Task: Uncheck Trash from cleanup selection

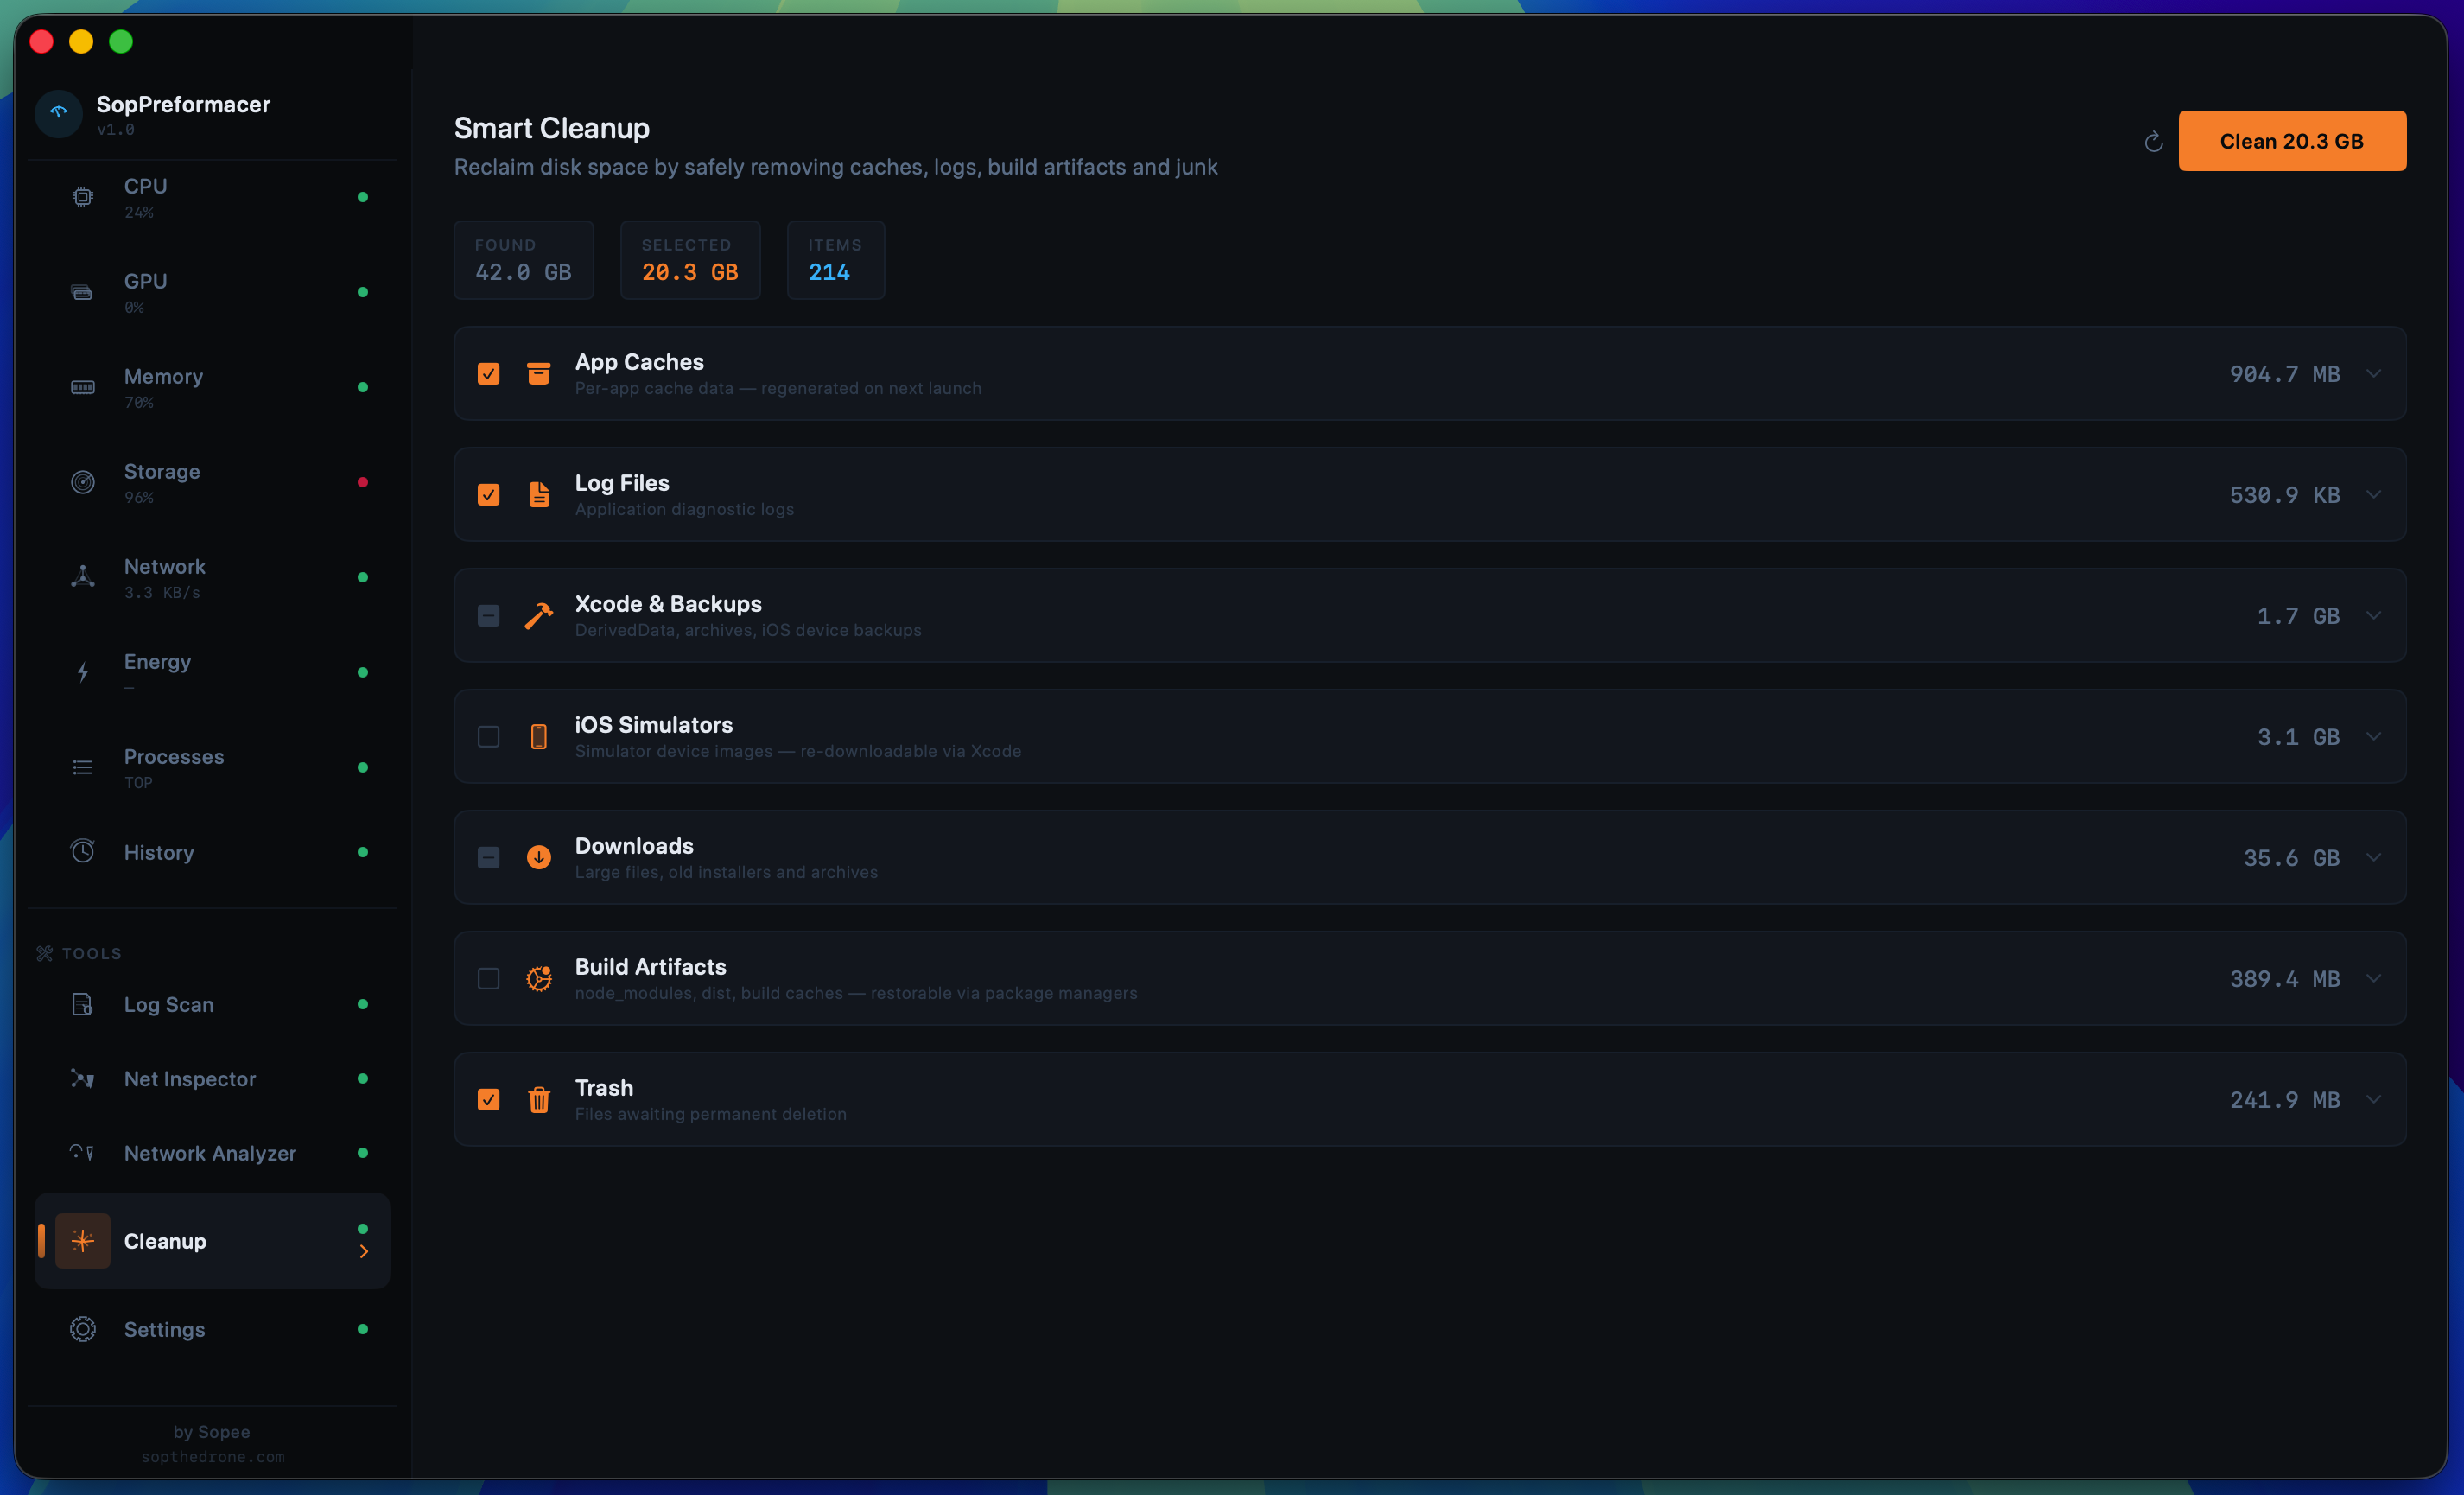Action: click(489, 1099)
